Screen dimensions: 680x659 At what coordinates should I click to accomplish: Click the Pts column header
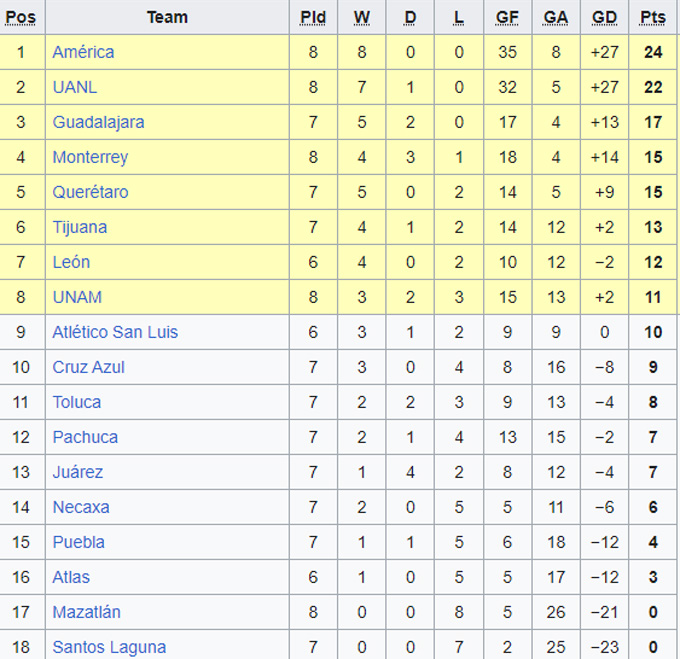point(653,17)
